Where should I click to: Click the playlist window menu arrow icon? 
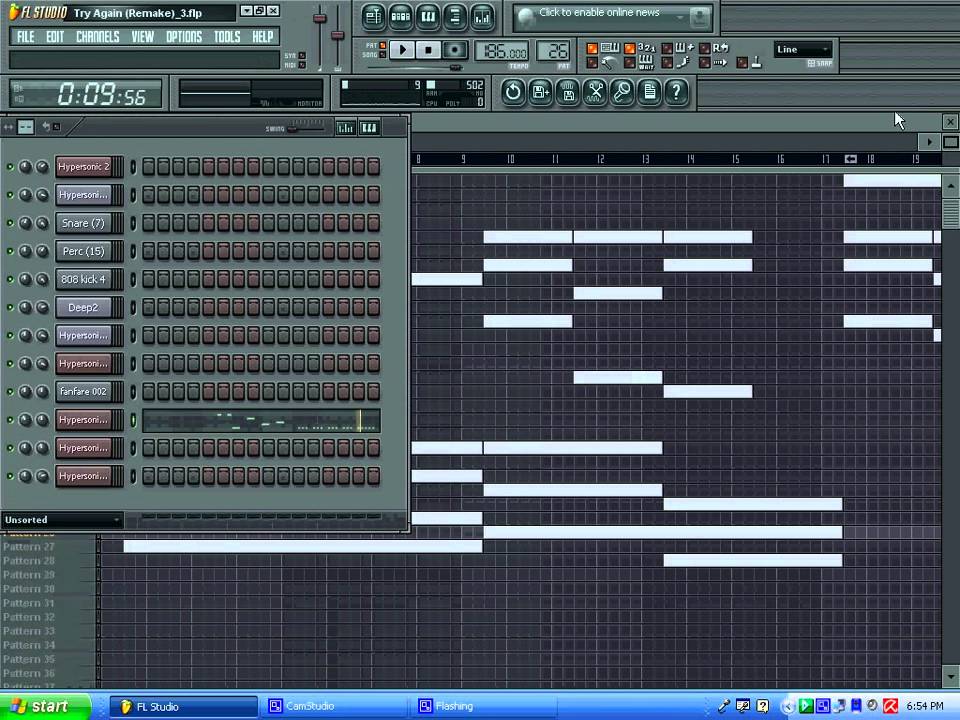(x=929, y=142)
